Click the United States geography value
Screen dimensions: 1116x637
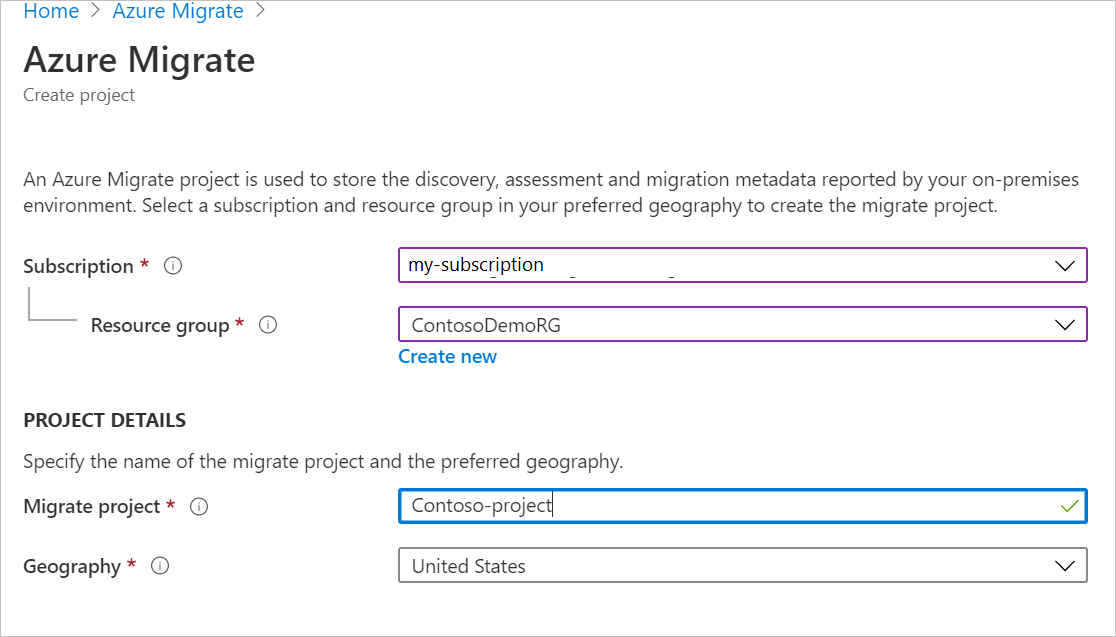(x=467, y=566)
